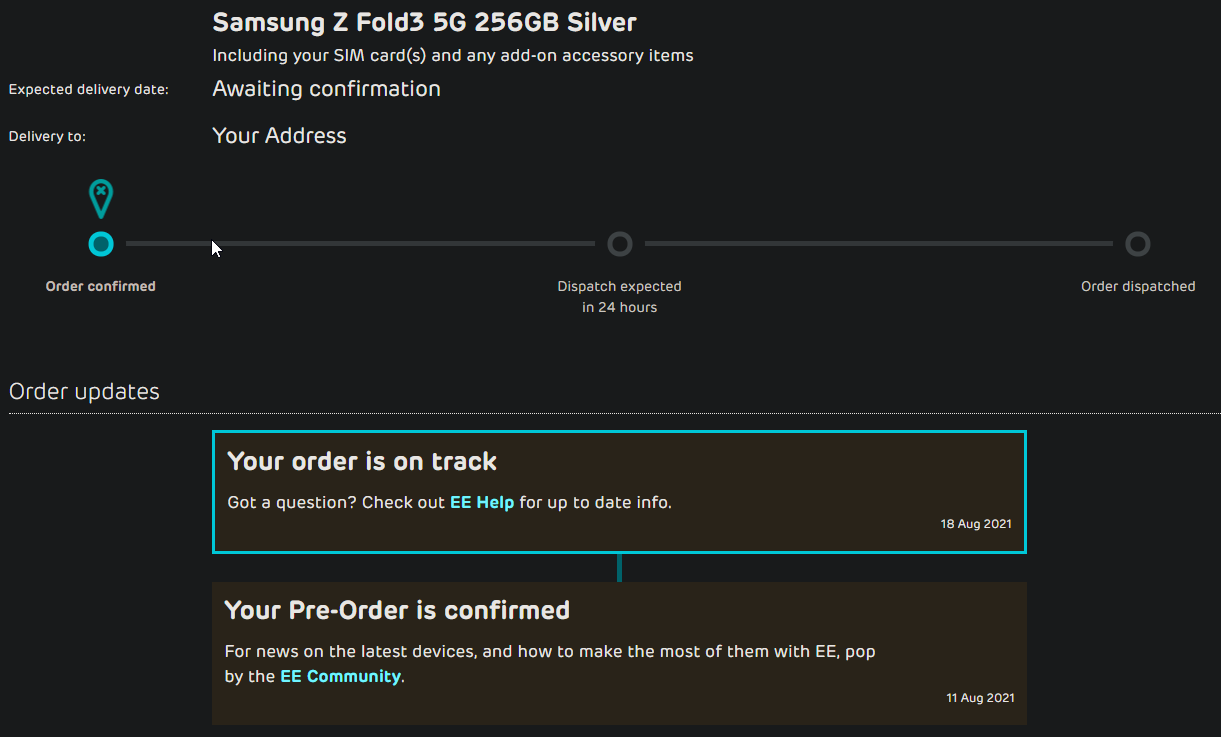Select the Order dispatched progress circle
The height and width of the screenshot is (737, 1221).
pos(1138,244)
